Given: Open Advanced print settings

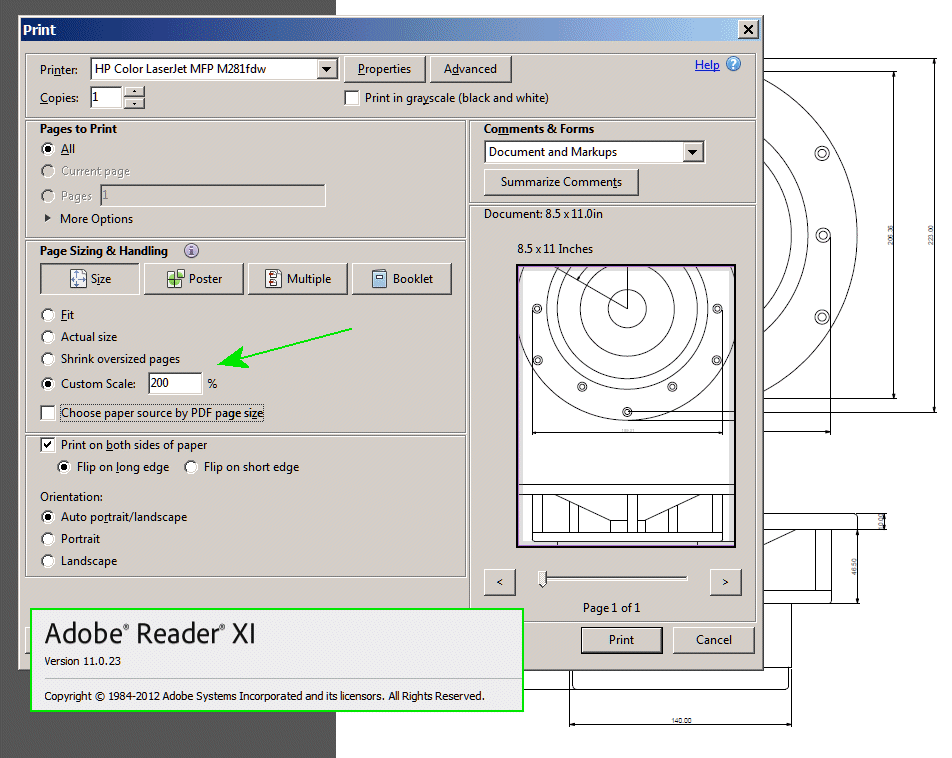Looking at the screenshot, I should click(470, 69).
